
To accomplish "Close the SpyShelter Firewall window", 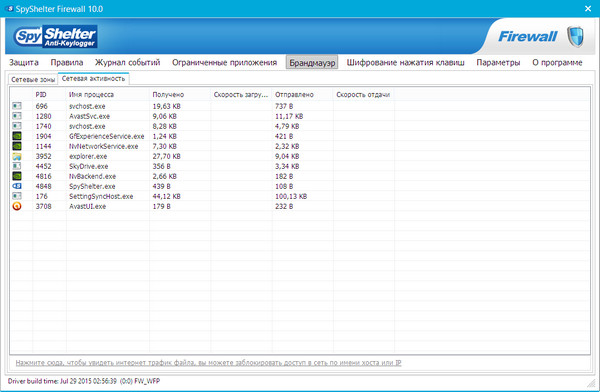I will click(588, 8).
